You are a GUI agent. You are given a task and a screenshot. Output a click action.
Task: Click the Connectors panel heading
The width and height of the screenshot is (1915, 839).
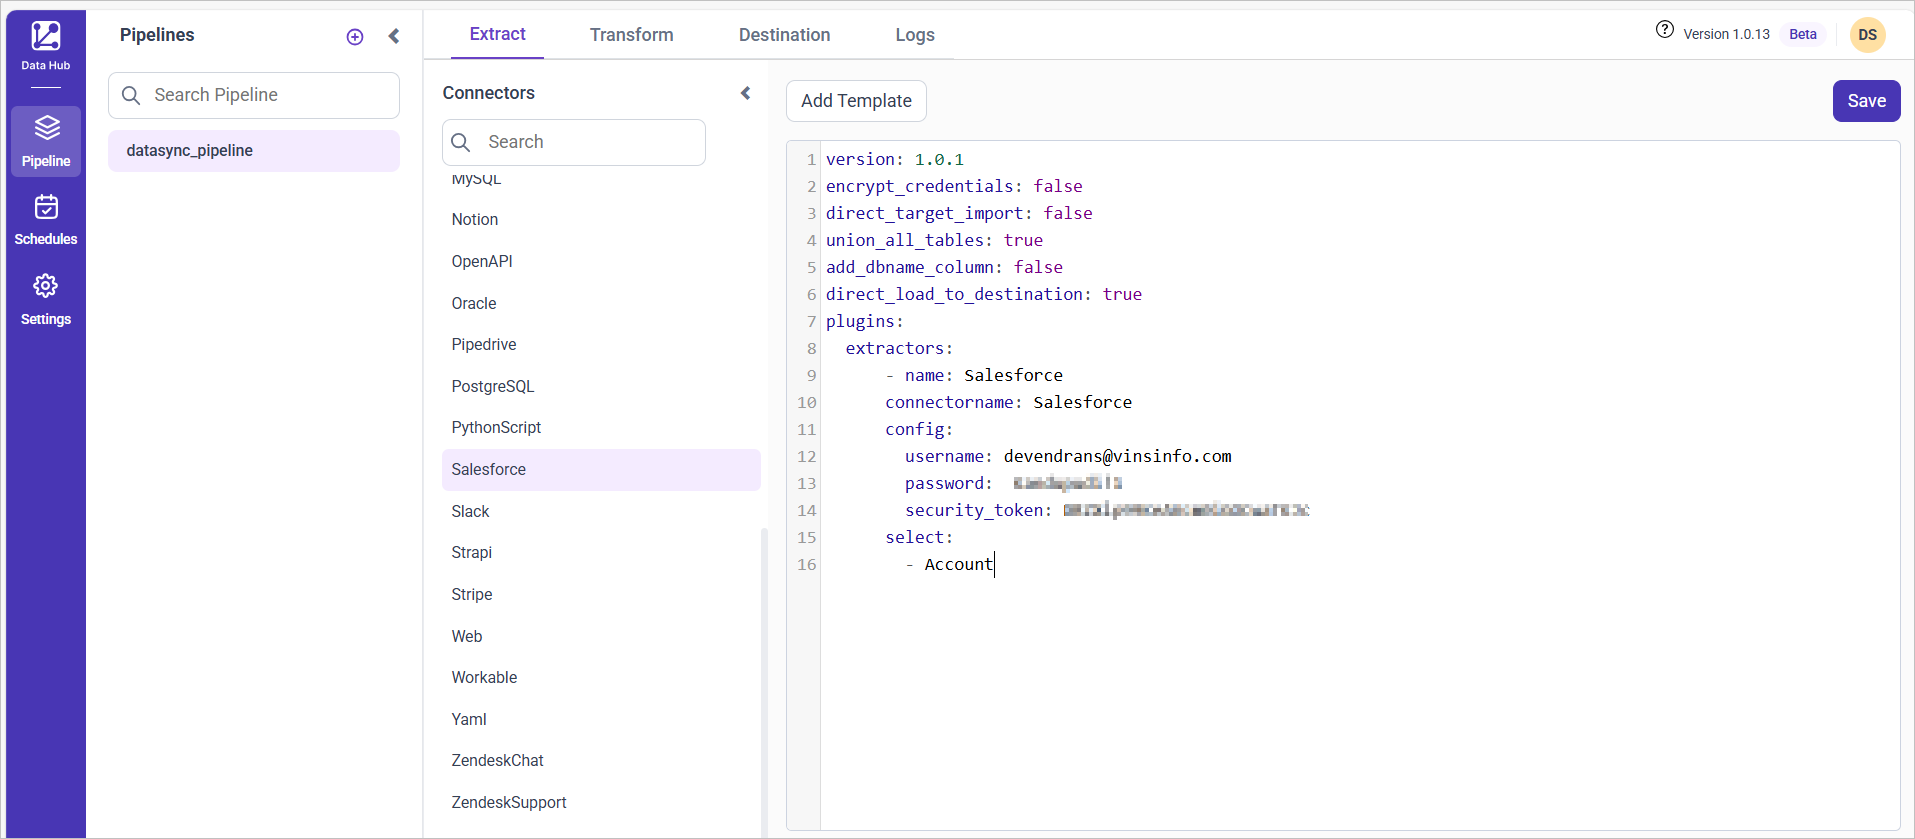(489, 93)
